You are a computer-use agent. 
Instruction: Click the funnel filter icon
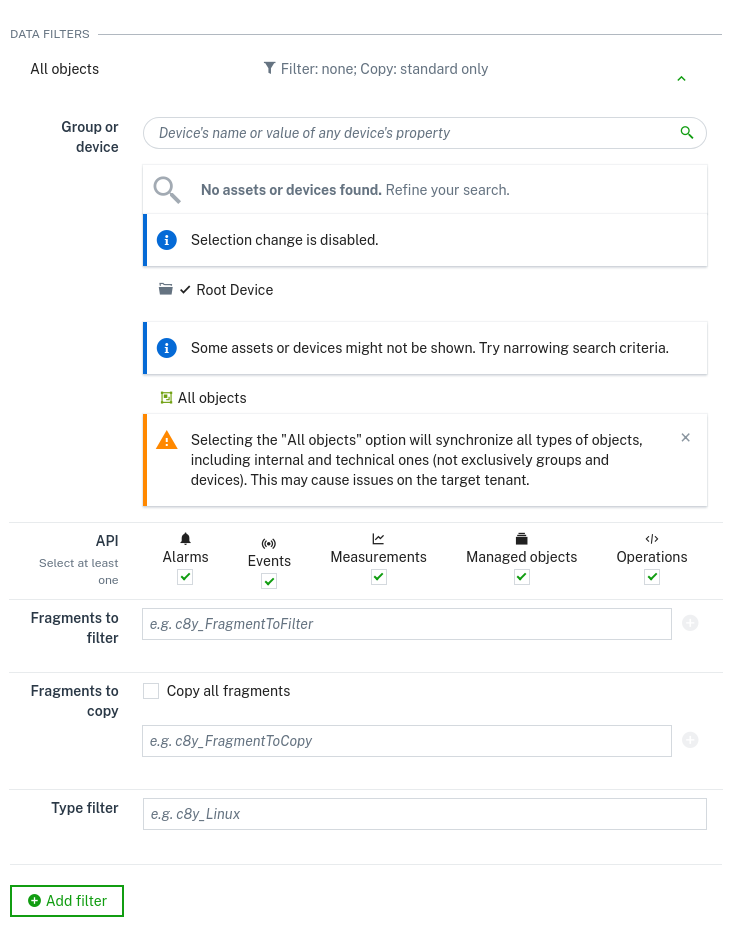tap(269, 68)
